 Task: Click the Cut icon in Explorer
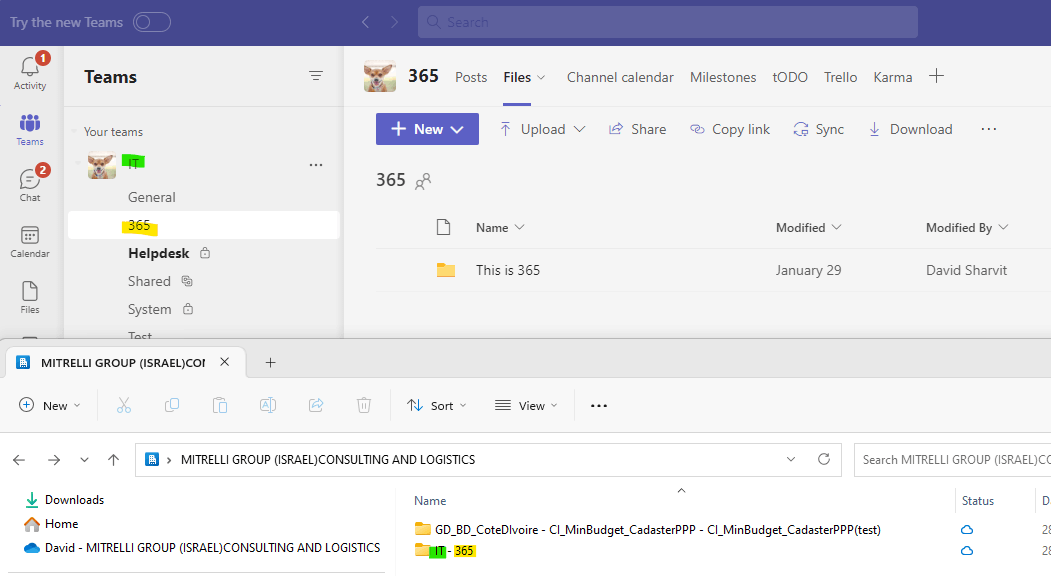point(124,405)
